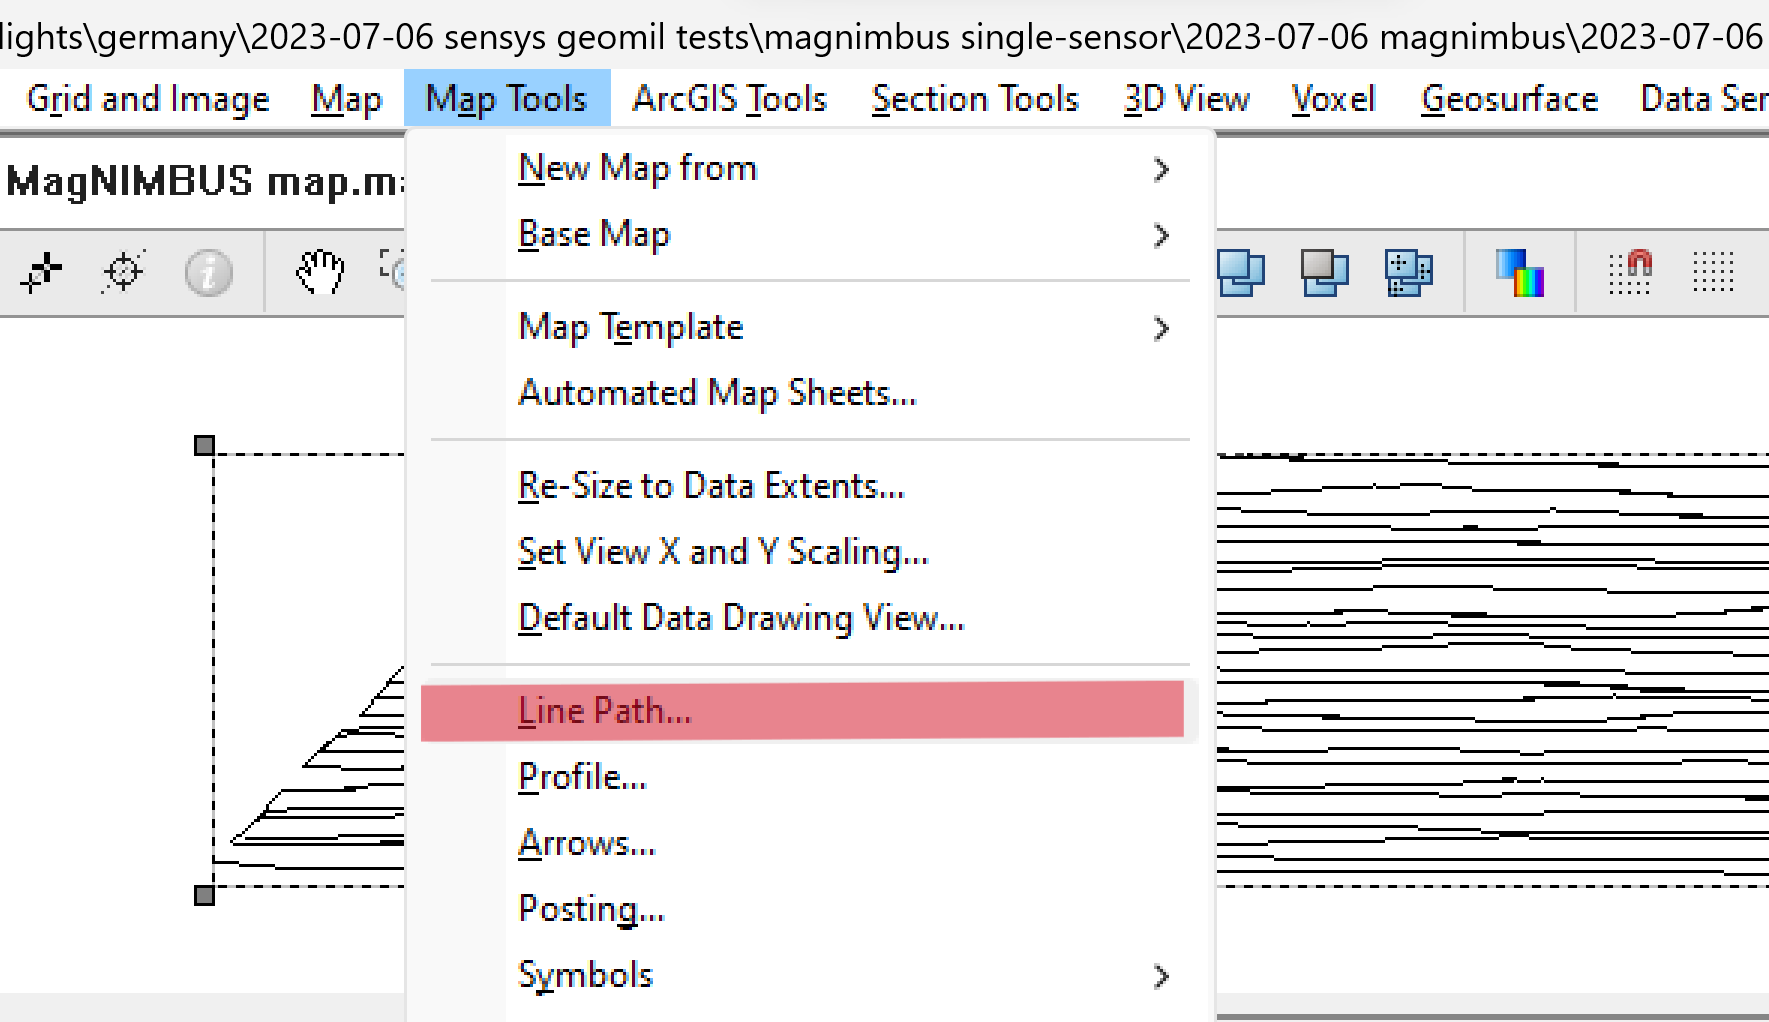Screen dimensions: 1769x1022
Task: Expand the Symbols submenu
Action: pyautogui.click(x=1160, y=977)
